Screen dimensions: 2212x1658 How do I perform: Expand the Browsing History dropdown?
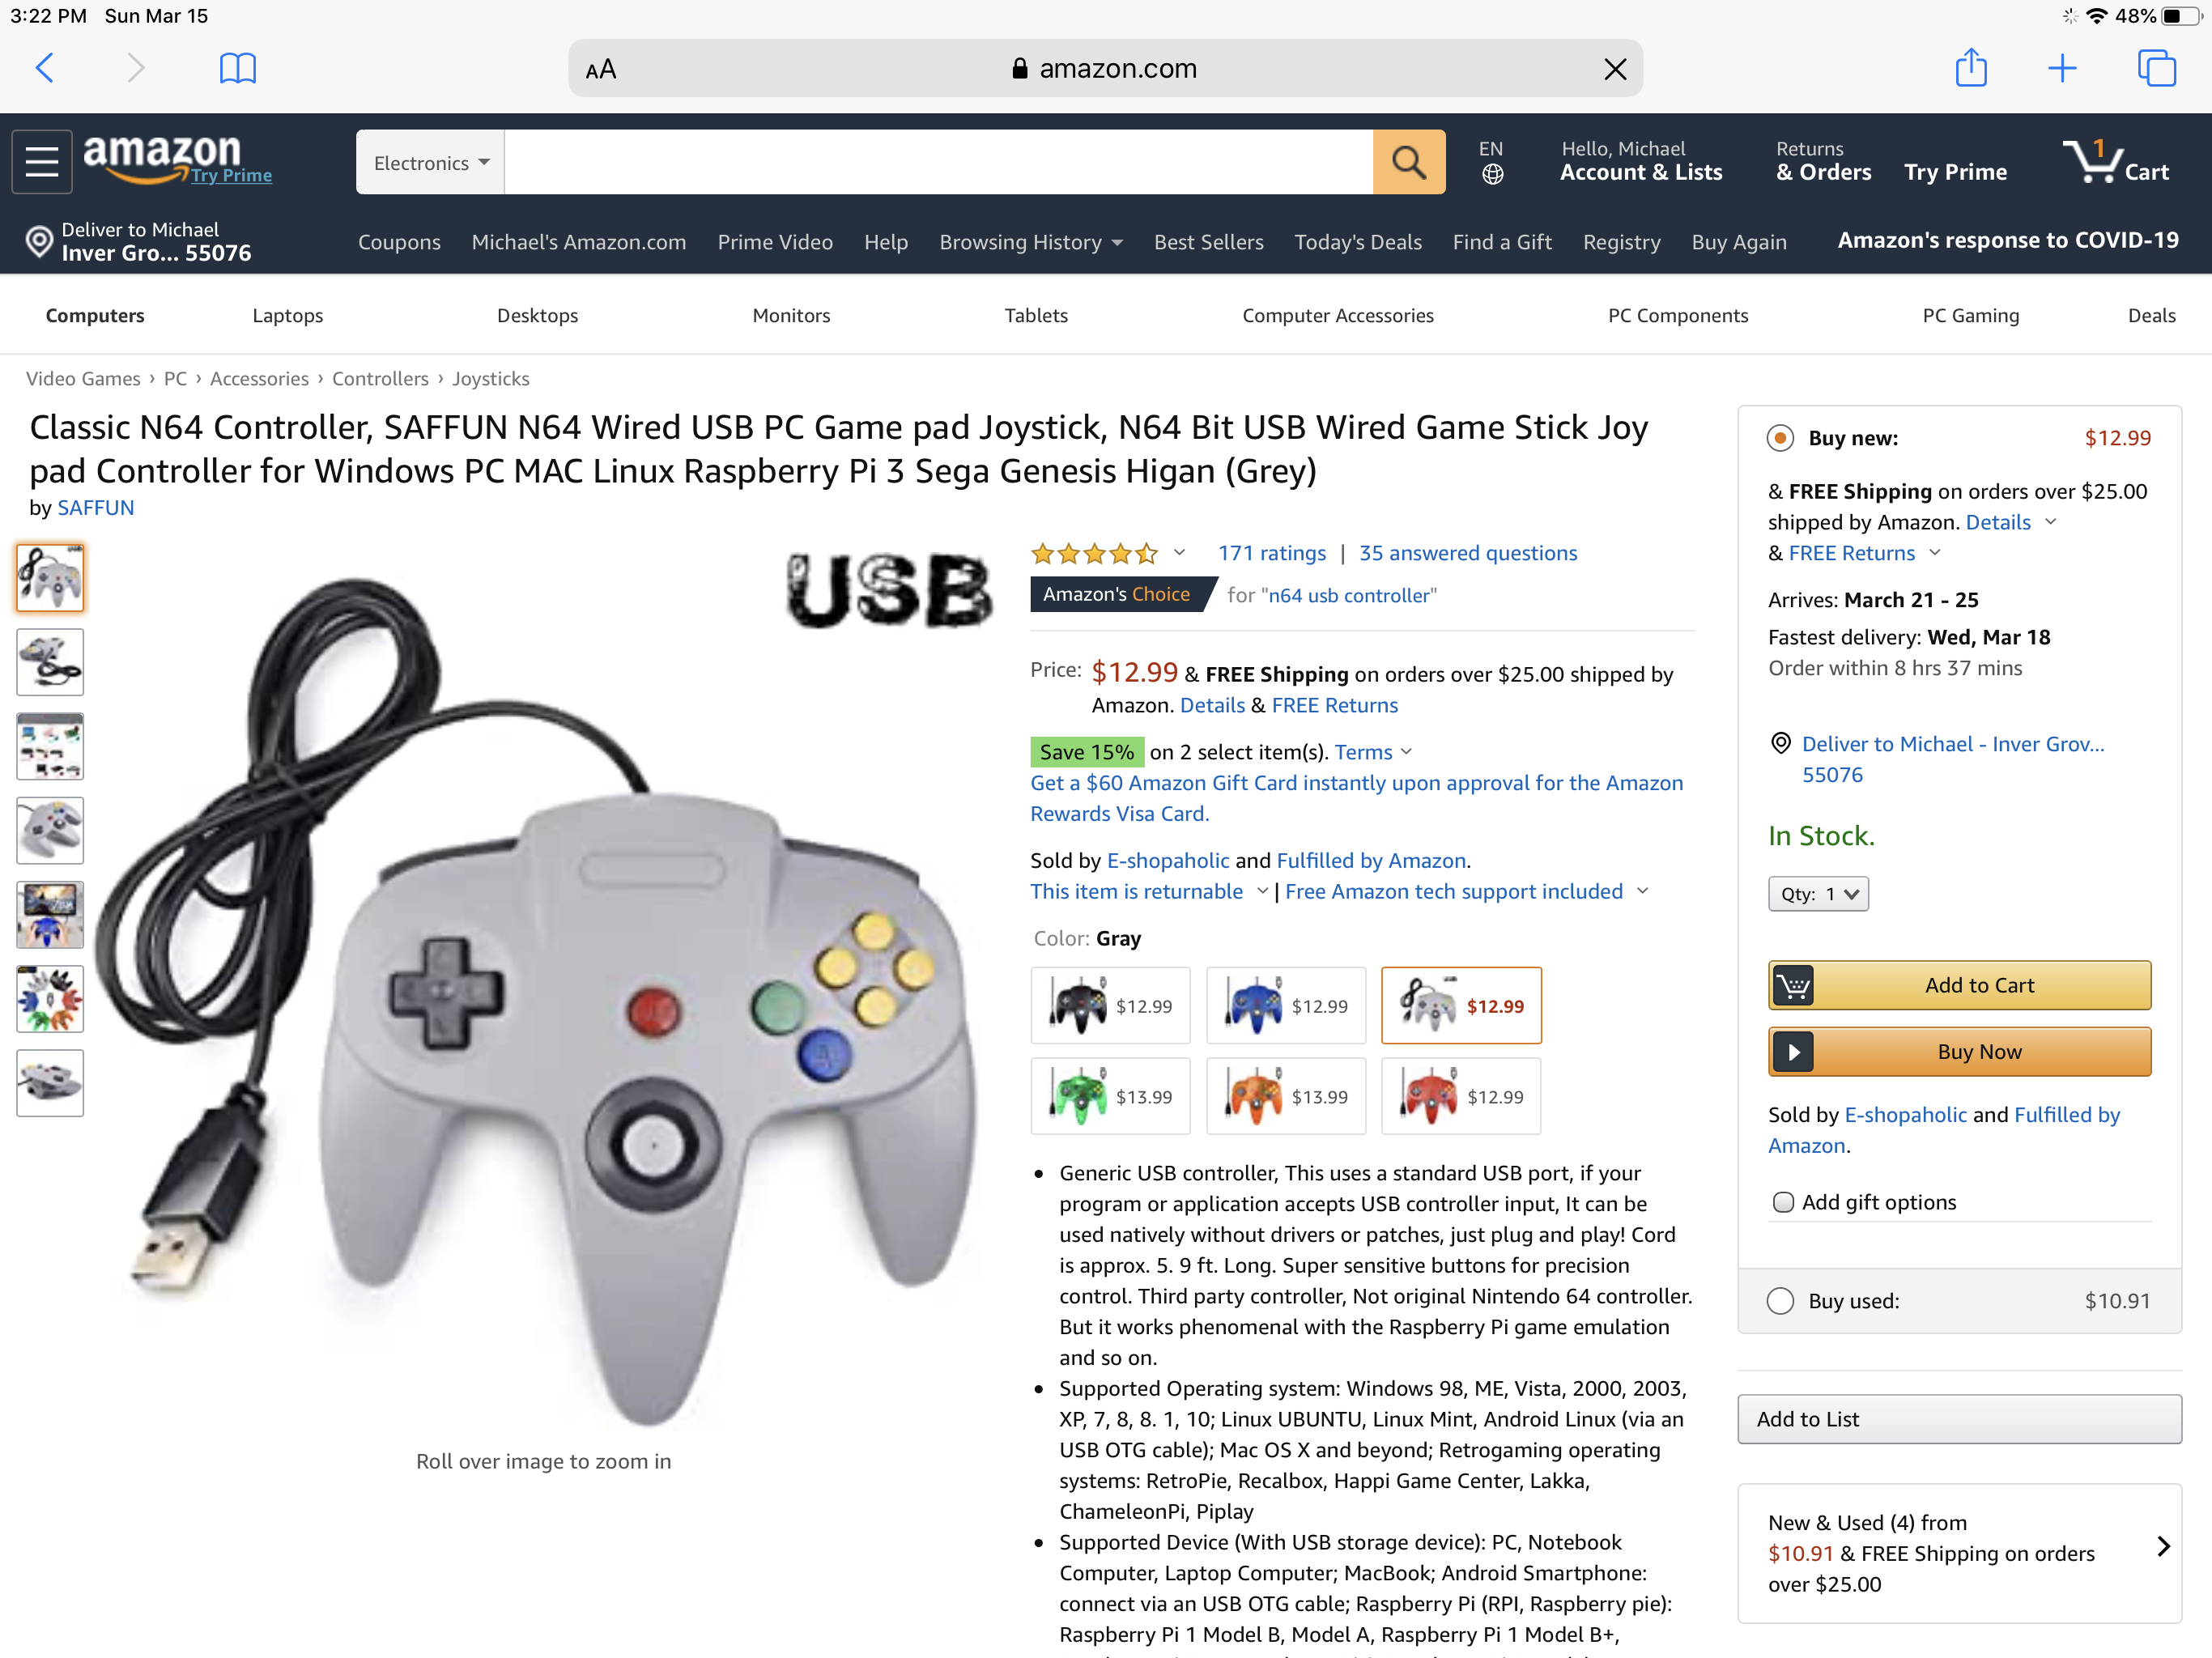click(1030, 242)
